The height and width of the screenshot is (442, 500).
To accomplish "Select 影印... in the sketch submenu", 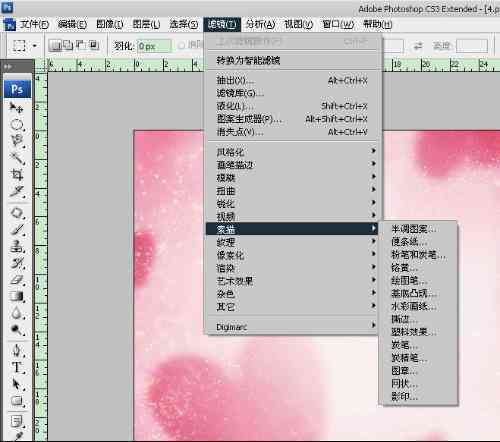I will 420,396.
